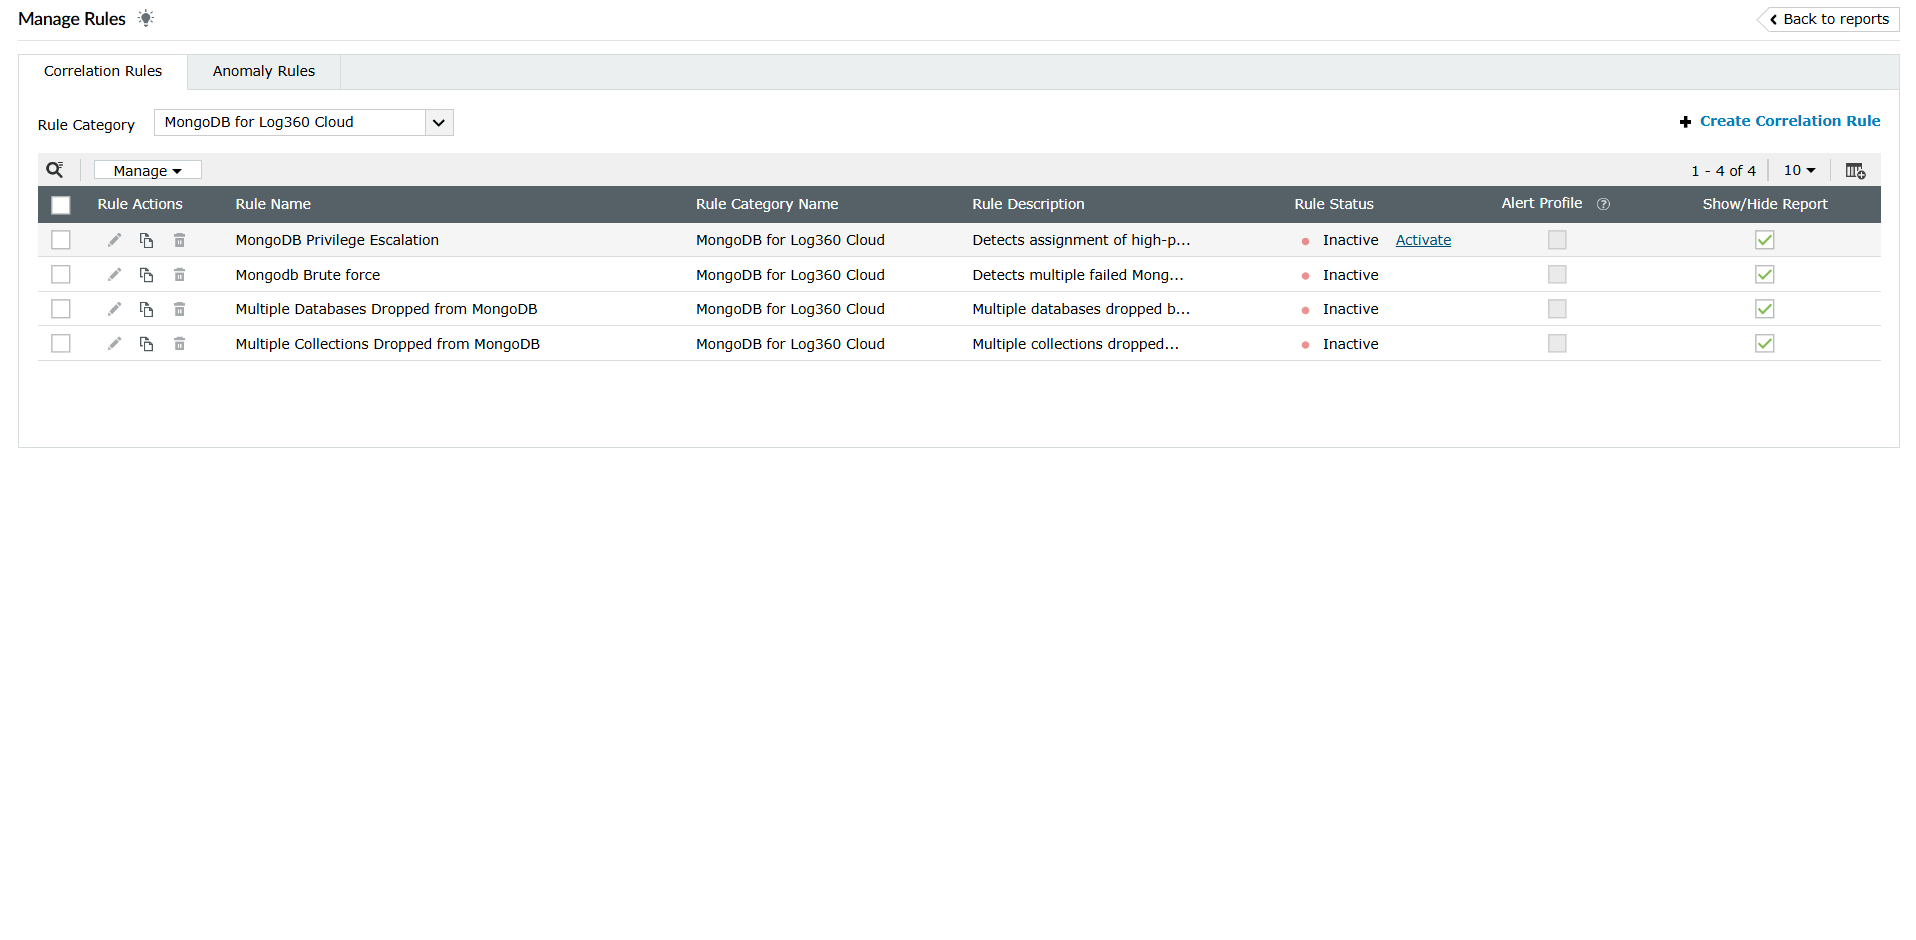Click the Rule Status column header
1916x940 pixels.
tap(1334, 204)
